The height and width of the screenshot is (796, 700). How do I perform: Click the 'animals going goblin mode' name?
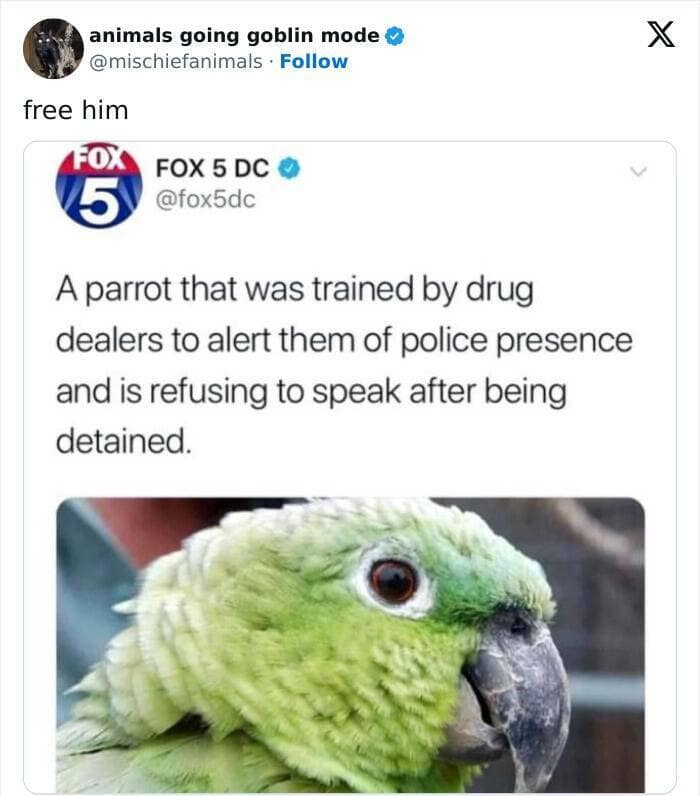coord(234,36)
